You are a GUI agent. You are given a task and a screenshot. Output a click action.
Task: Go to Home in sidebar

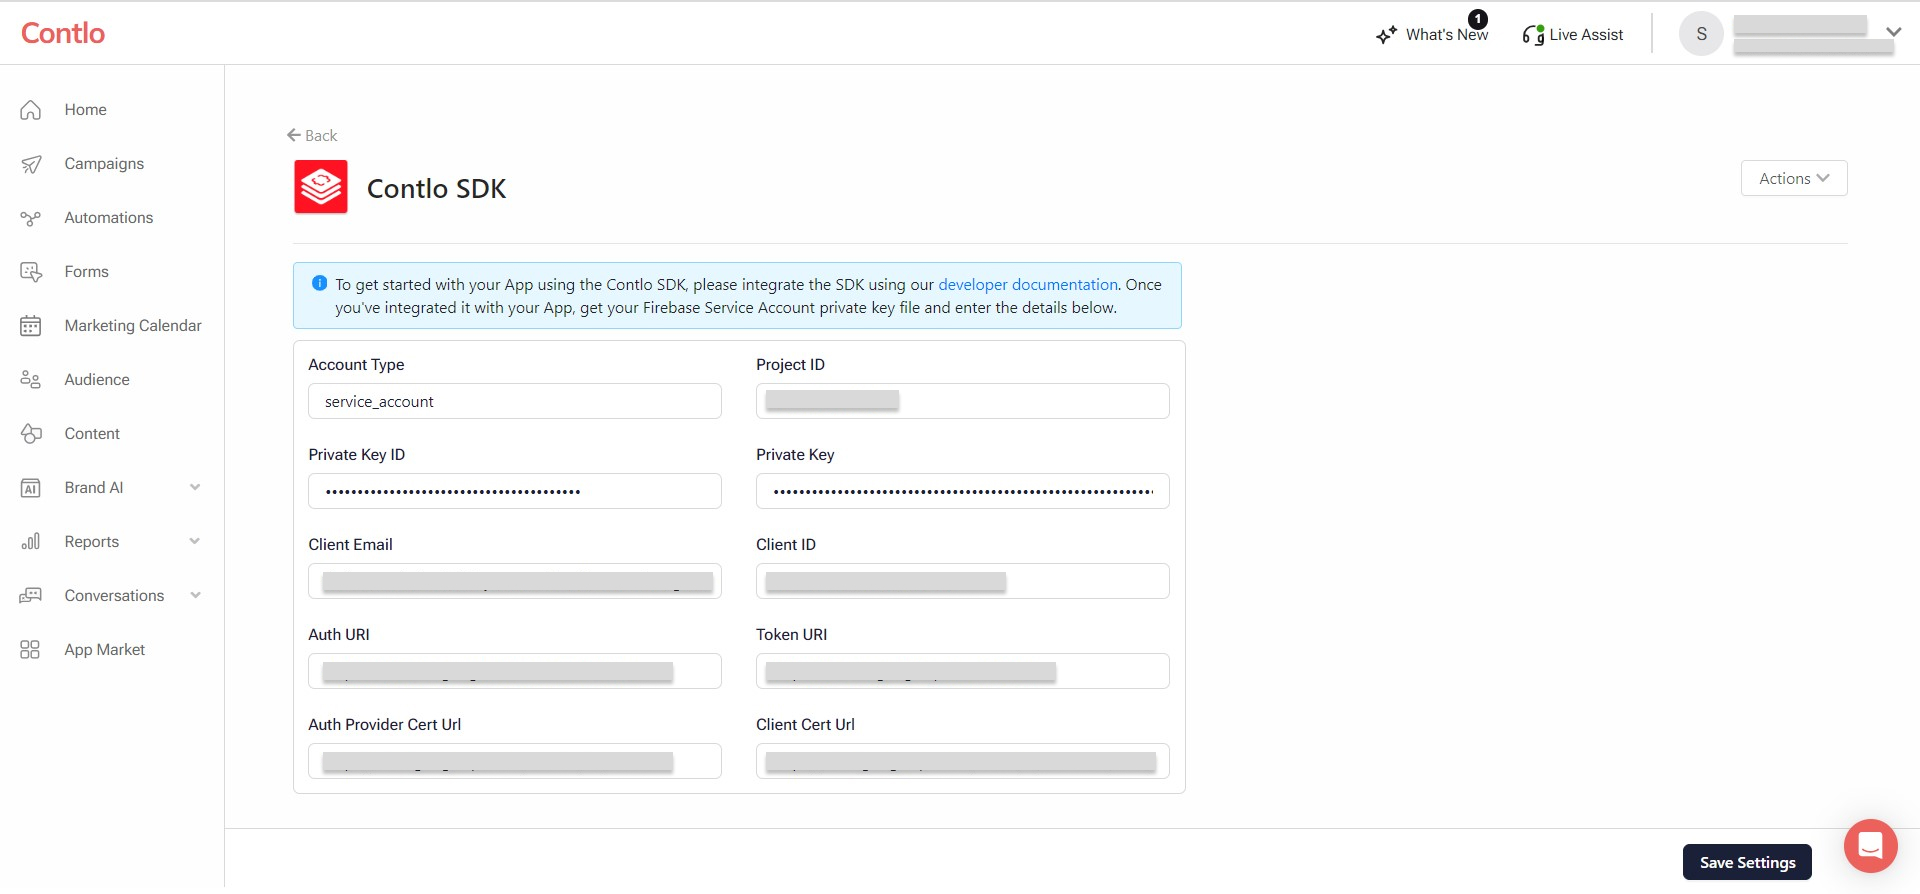(x=86, y=110)
